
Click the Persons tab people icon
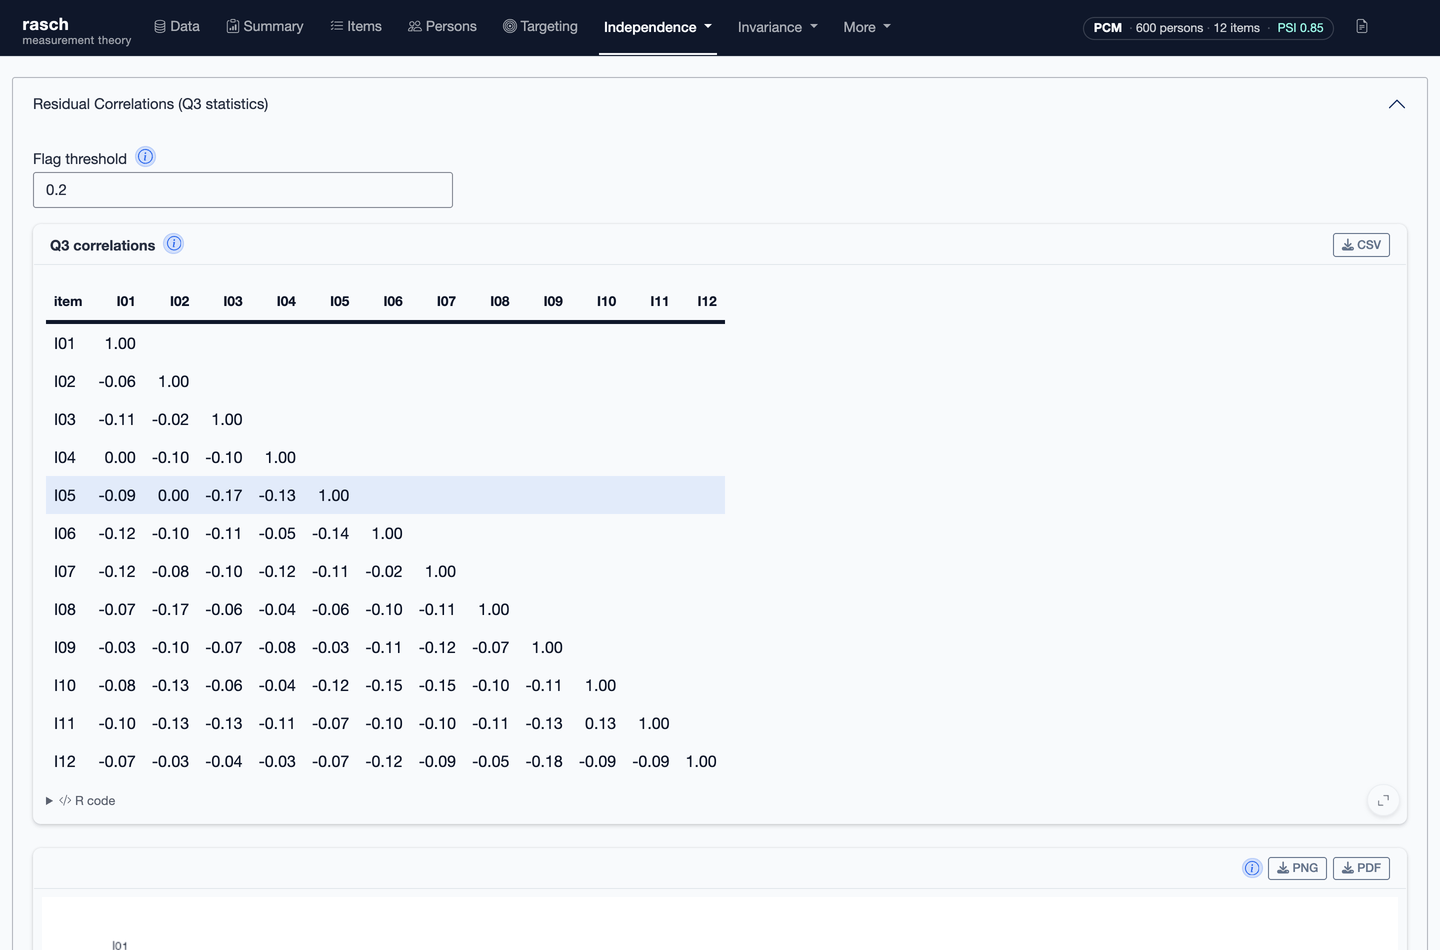pyautogui.click(x=415, y=27)
